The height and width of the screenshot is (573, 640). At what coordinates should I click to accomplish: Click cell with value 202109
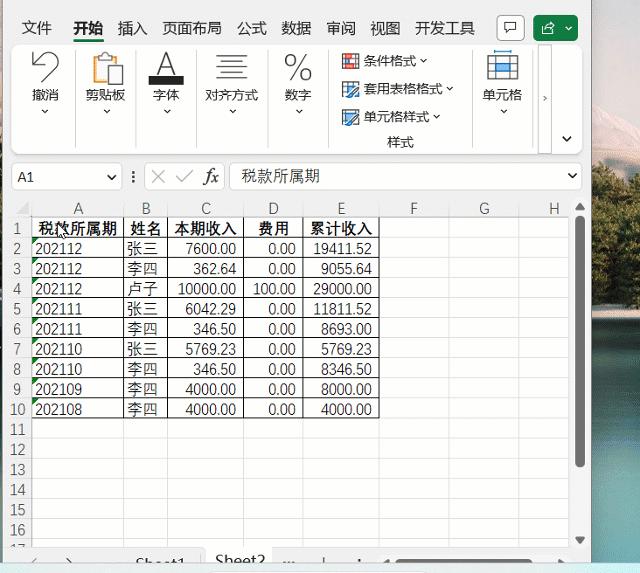click(78, 389)
